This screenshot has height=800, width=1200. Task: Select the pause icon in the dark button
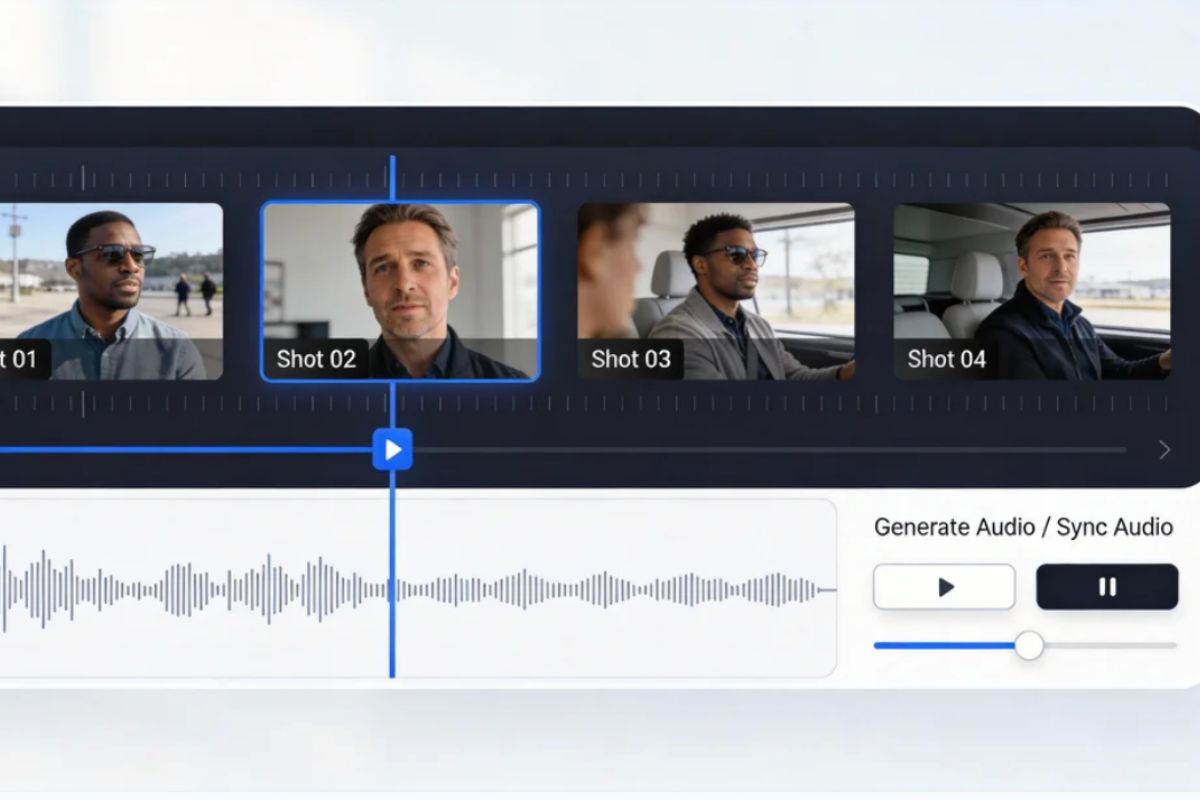click(x=1106, y=586)
